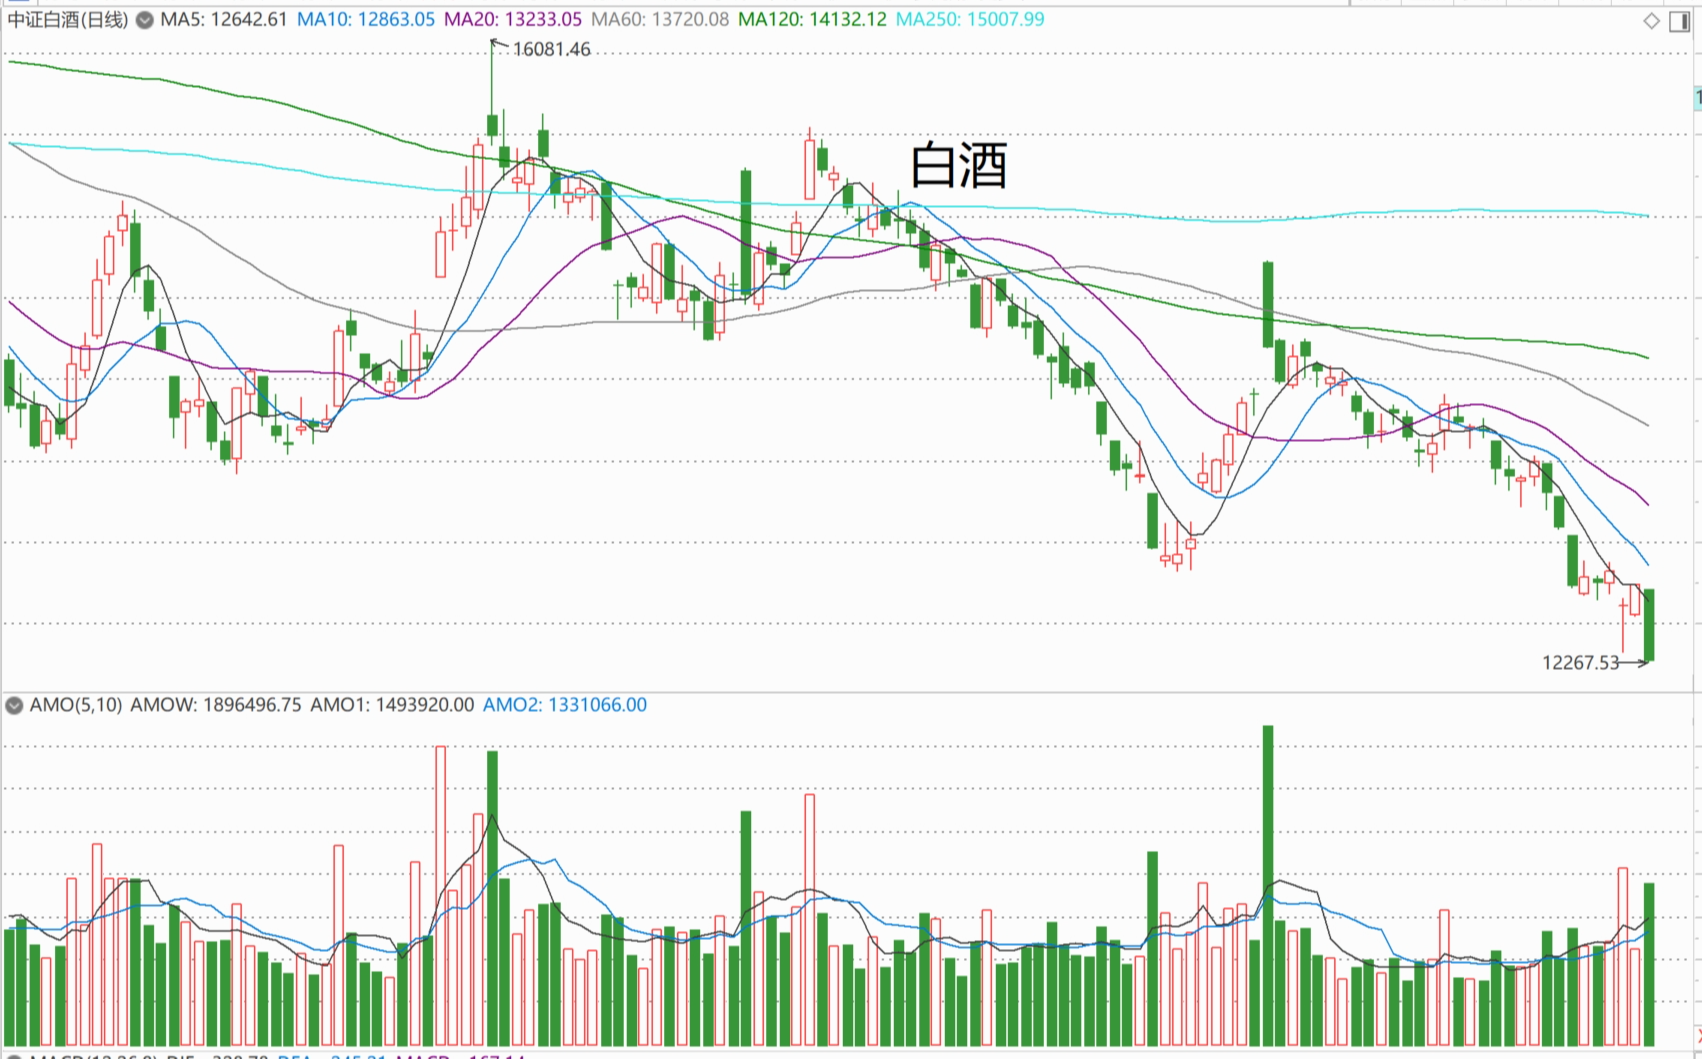The width and height of the screenshot is (1702, 1059).
Task: Select the tallest green volume bar in the AMO panel
Action: point(1268,886)
